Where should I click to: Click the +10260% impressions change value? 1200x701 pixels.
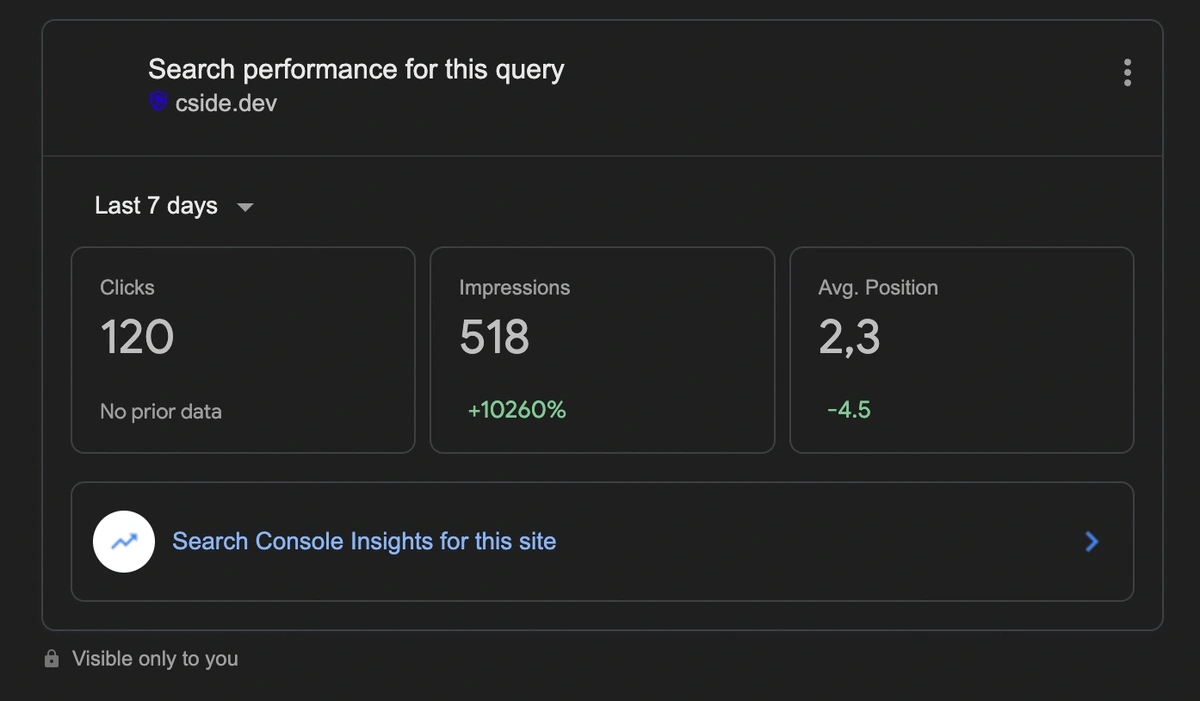pos(517,409)
